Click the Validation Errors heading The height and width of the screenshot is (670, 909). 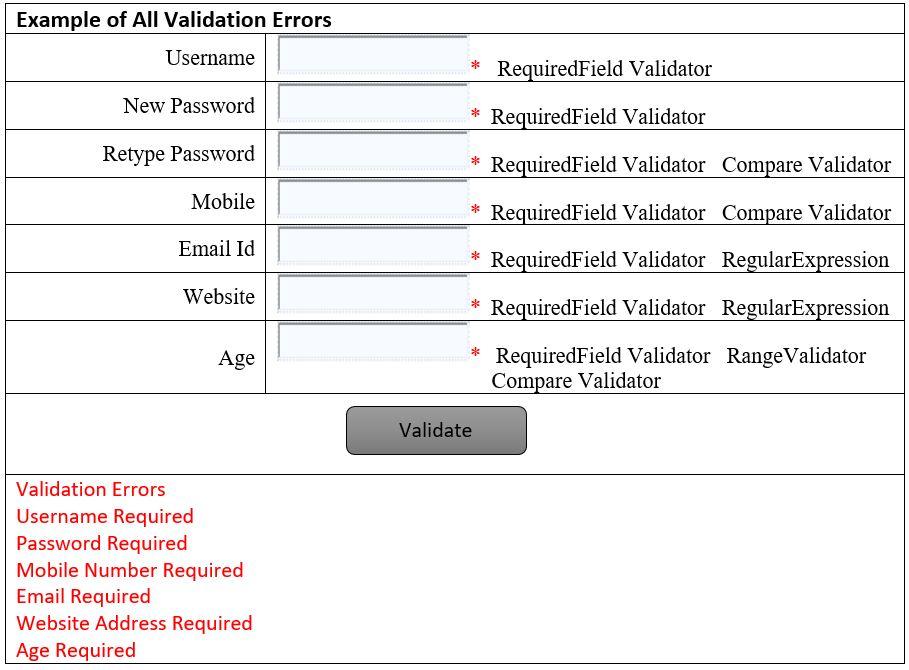[x=91, y=489]
